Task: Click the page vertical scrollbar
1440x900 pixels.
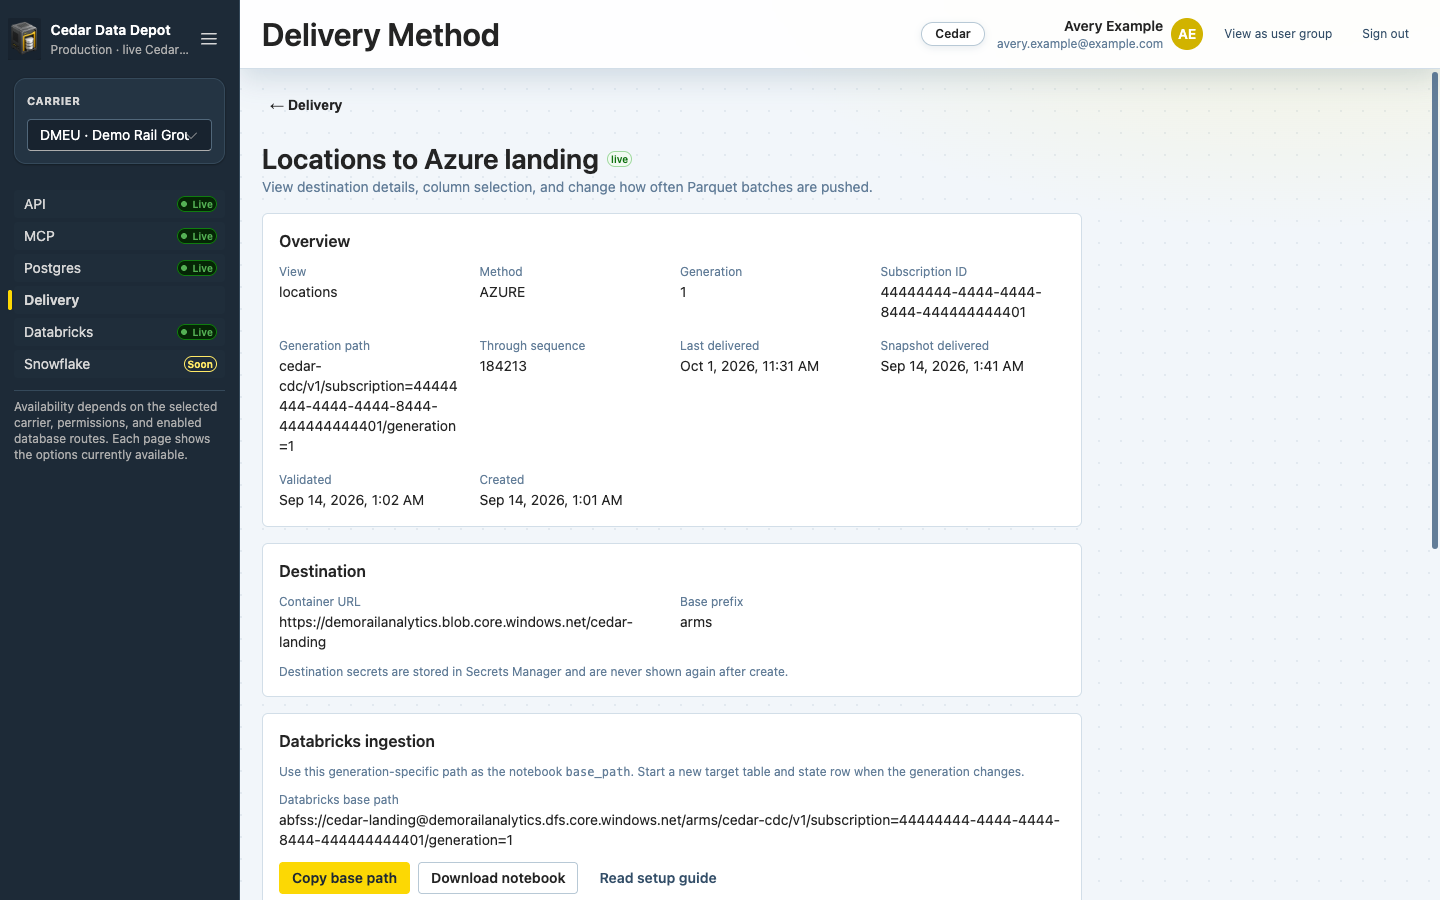Action: (x=1435, y=310)
